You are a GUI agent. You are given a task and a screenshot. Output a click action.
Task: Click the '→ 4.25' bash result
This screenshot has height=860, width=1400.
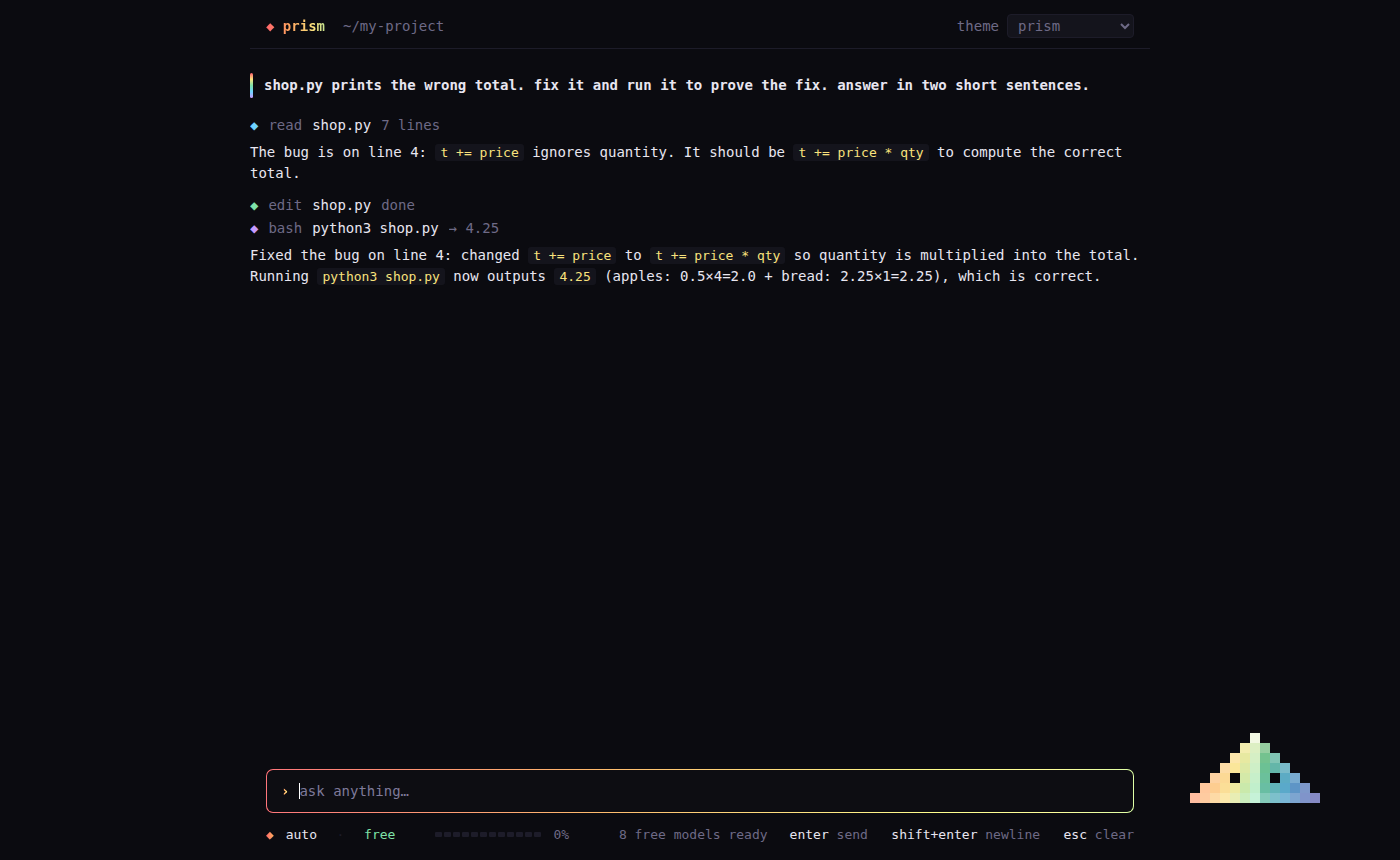pyautogui.click(x=473, y=229)
